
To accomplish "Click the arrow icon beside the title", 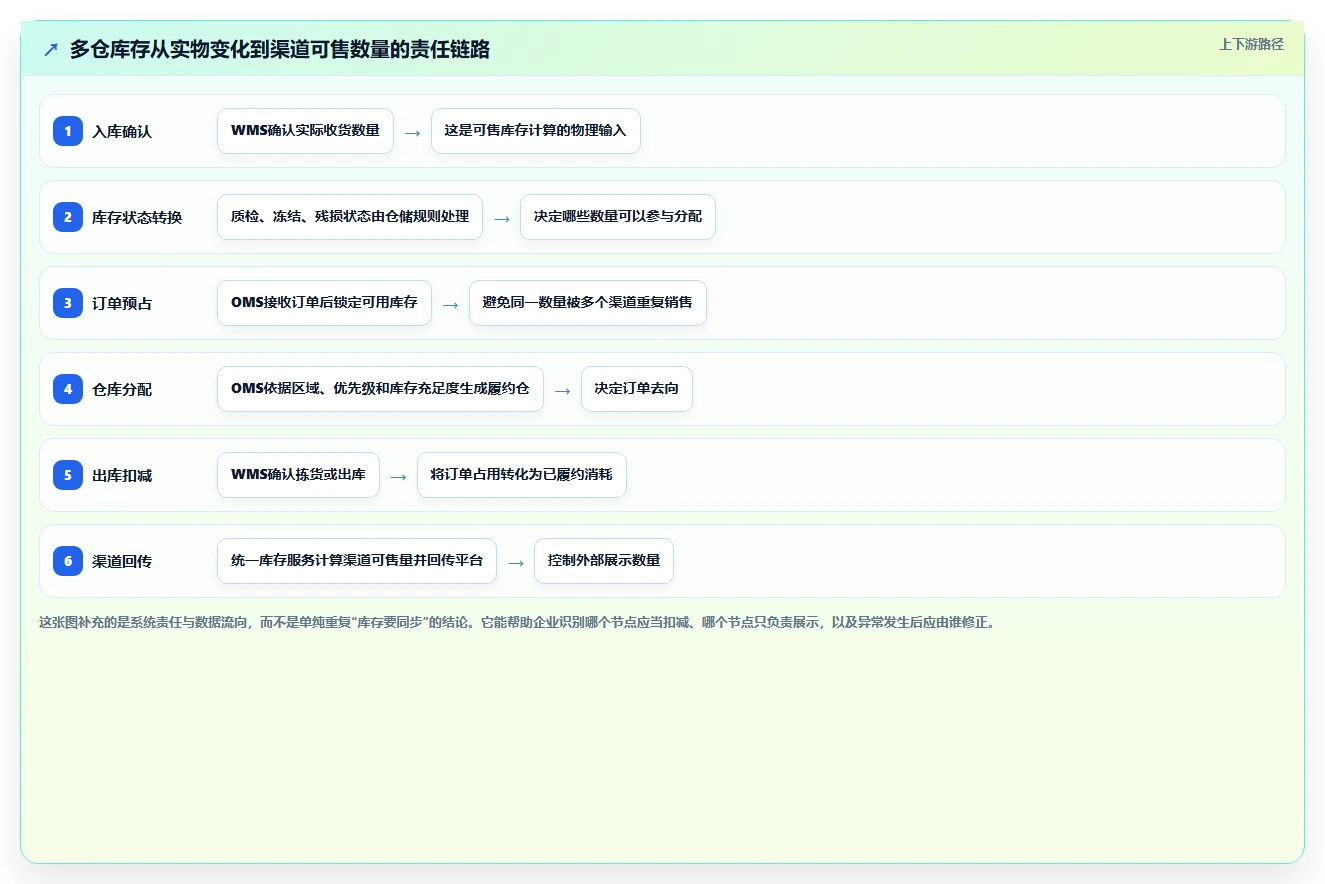I will click(x=51, y=49).
